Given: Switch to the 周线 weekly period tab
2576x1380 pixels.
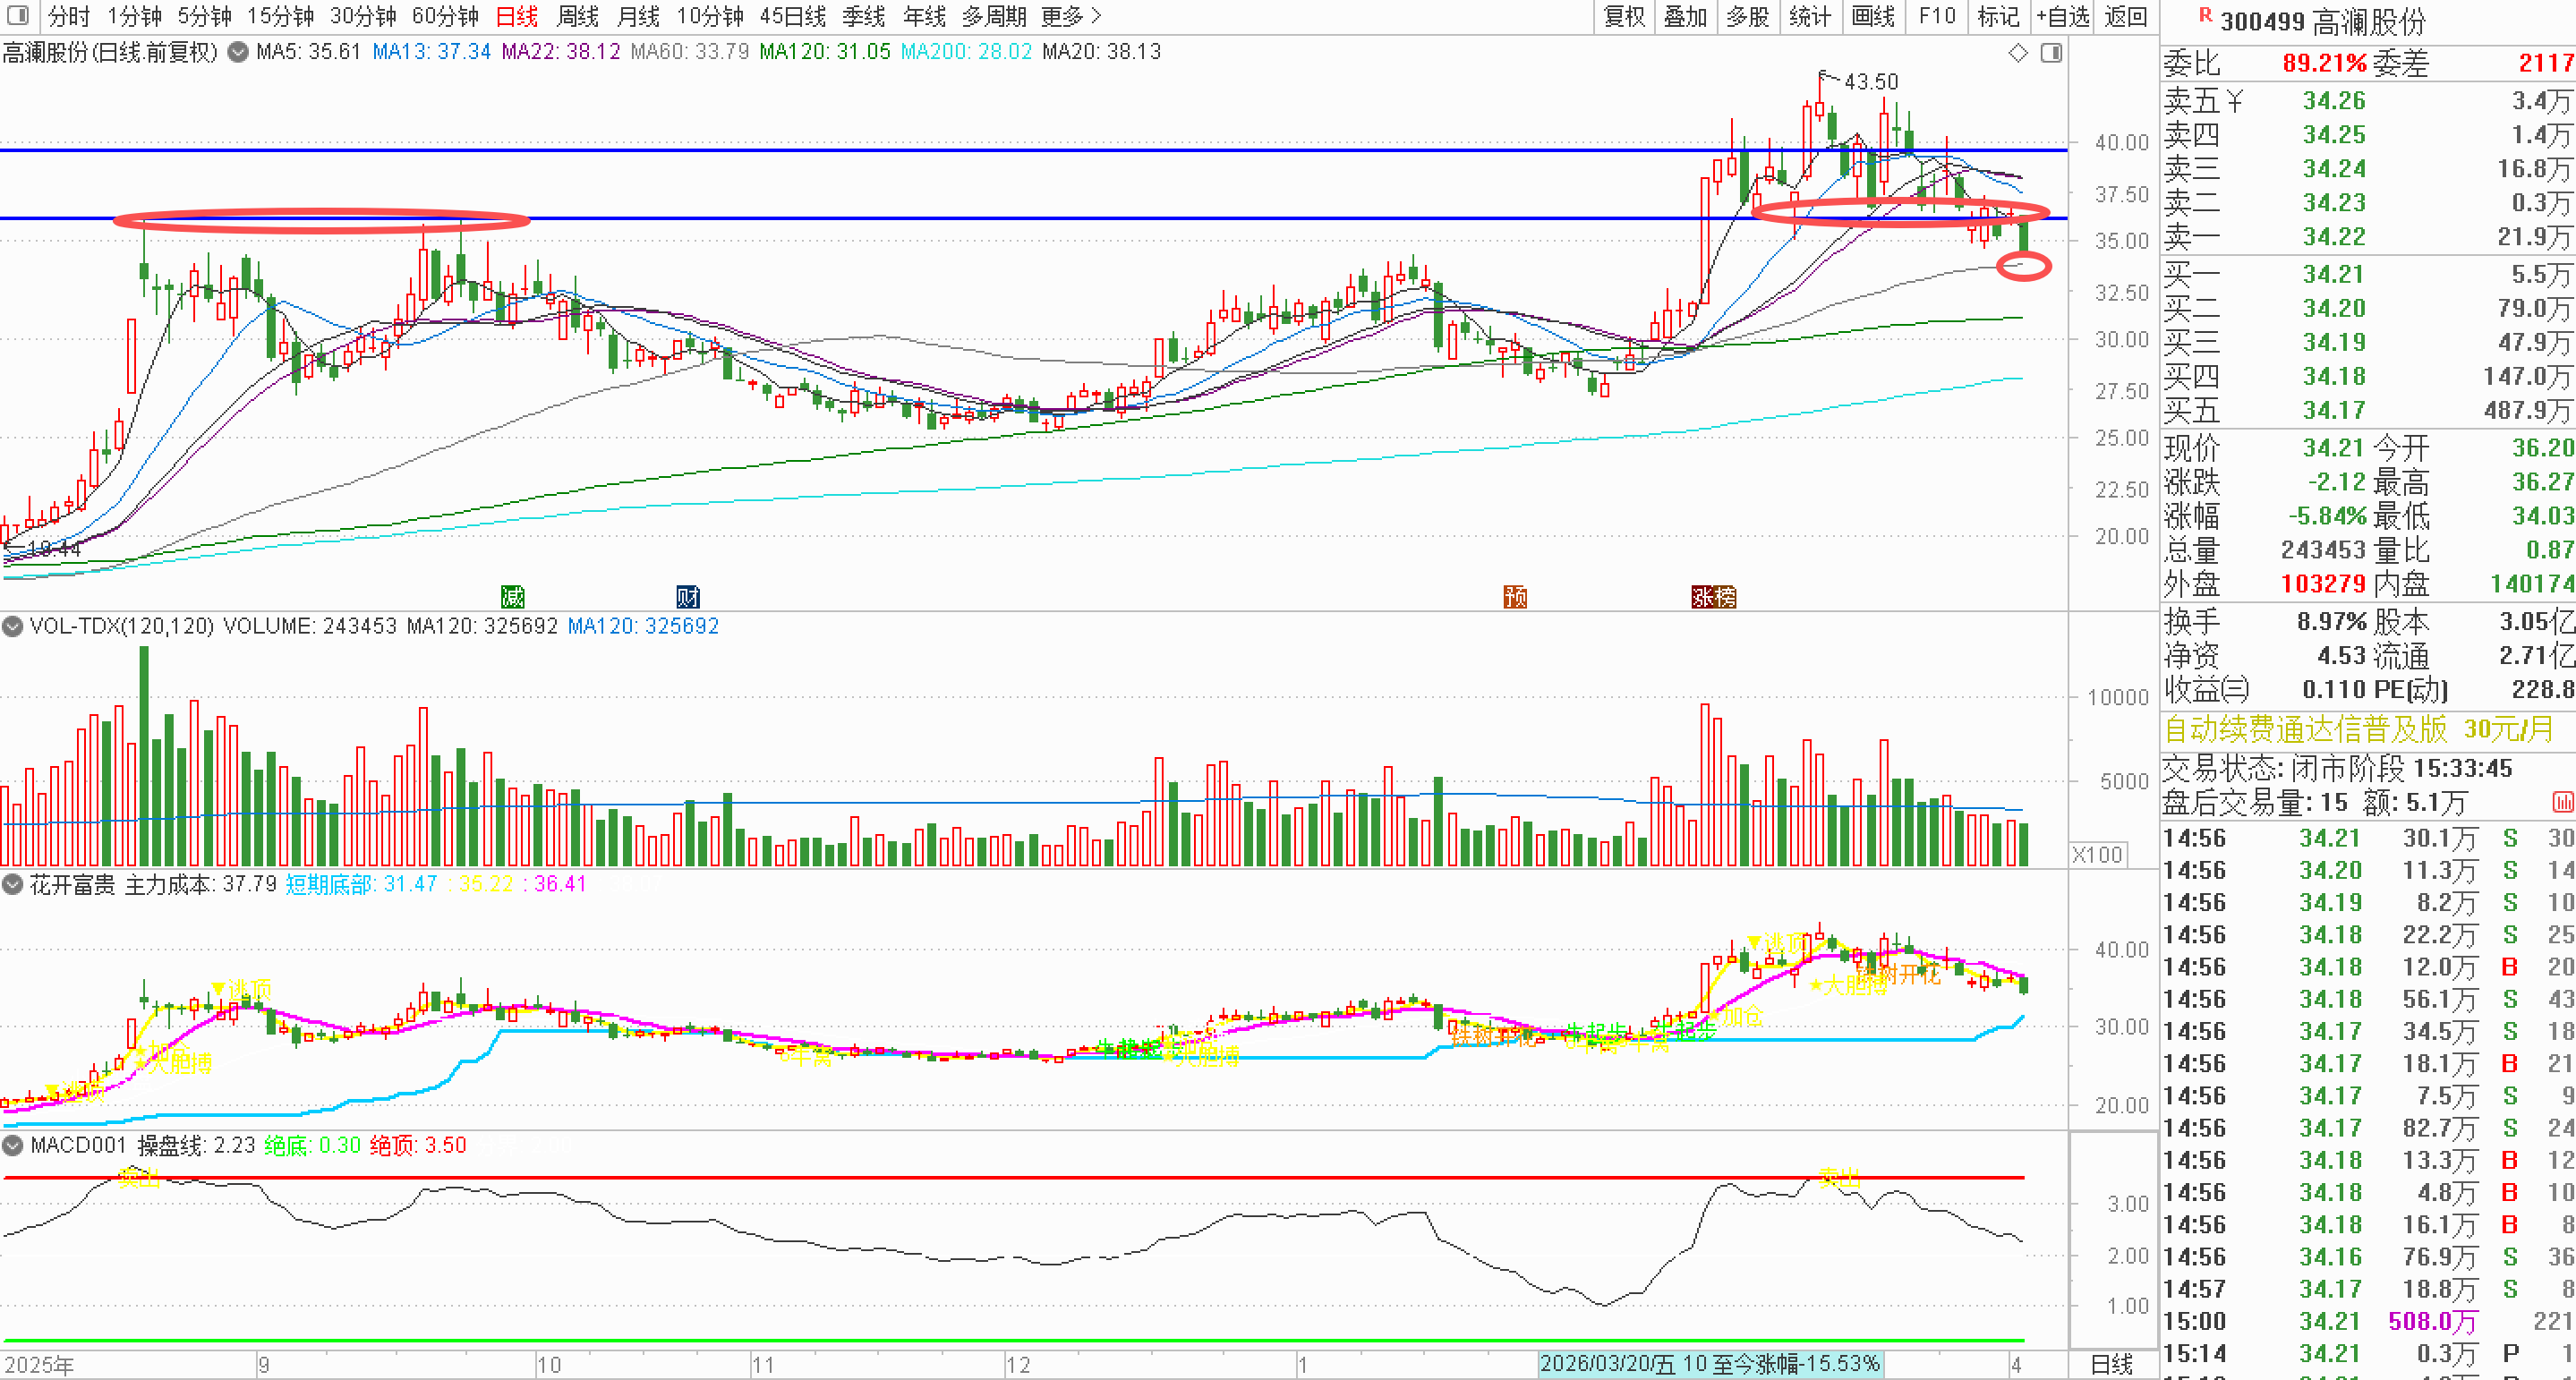Looking at the screenshot, I should pos(577,17).
